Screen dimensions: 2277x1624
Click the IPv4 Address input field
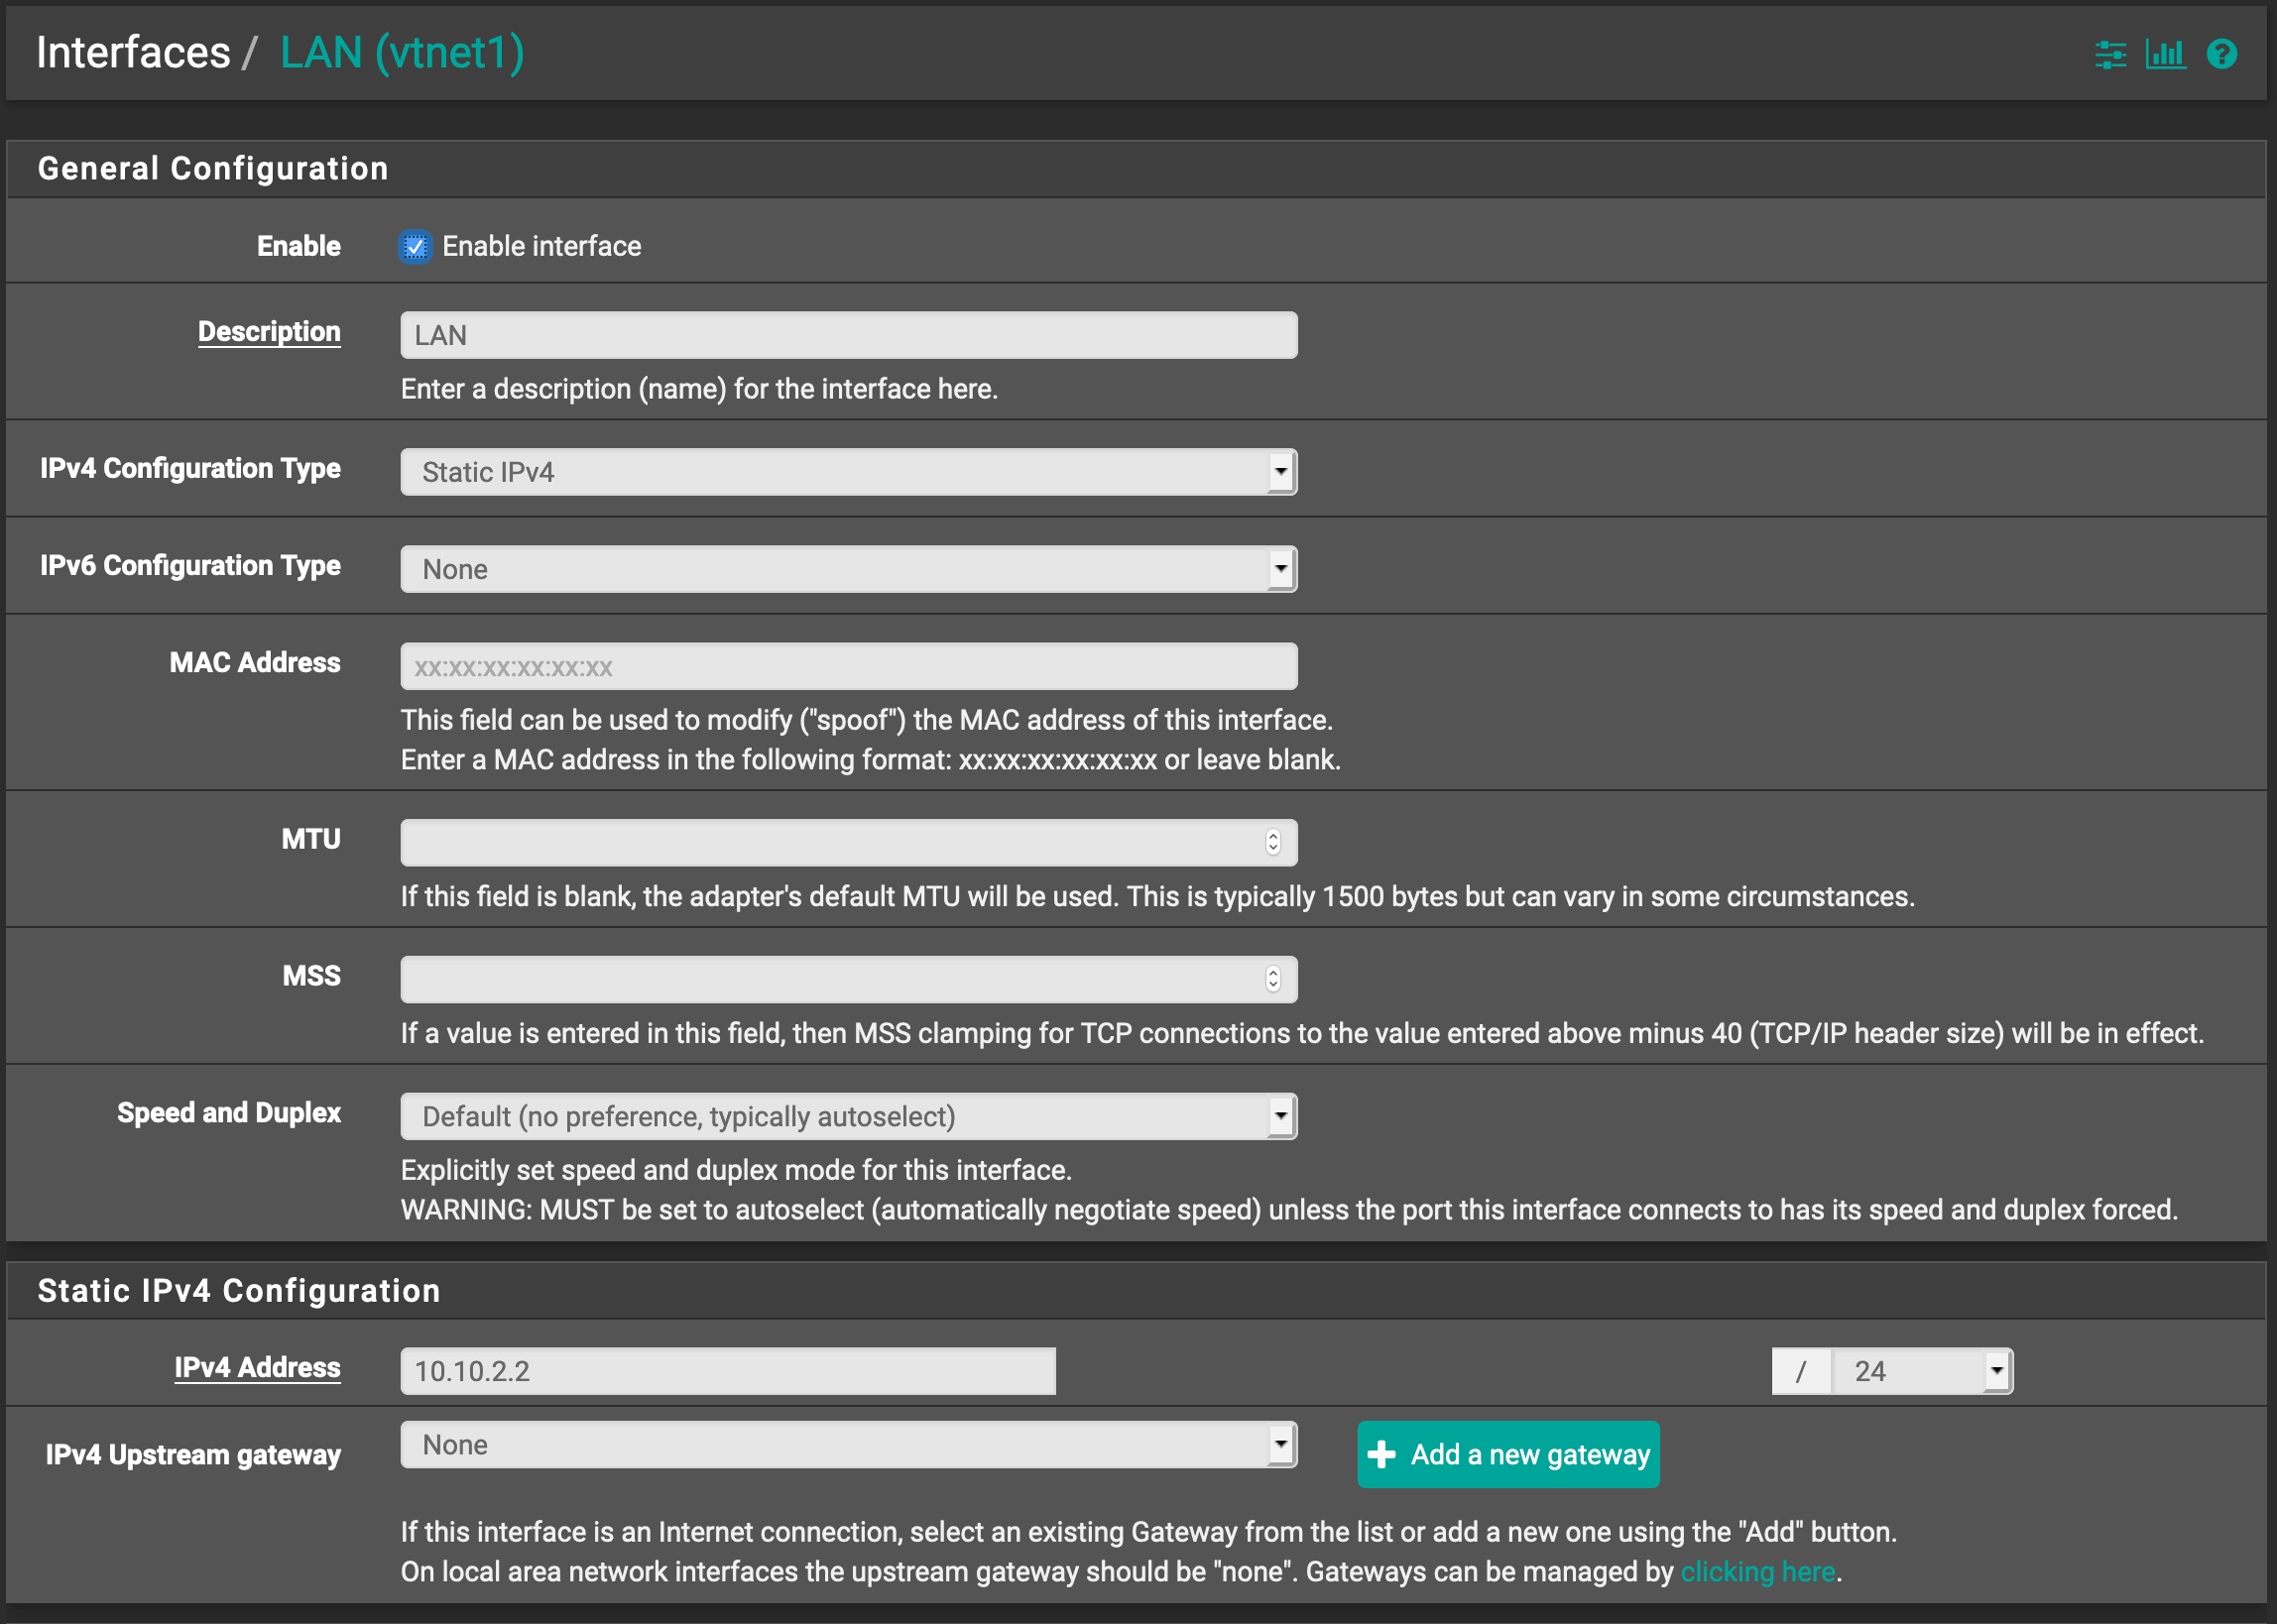tap(727, 1371)
